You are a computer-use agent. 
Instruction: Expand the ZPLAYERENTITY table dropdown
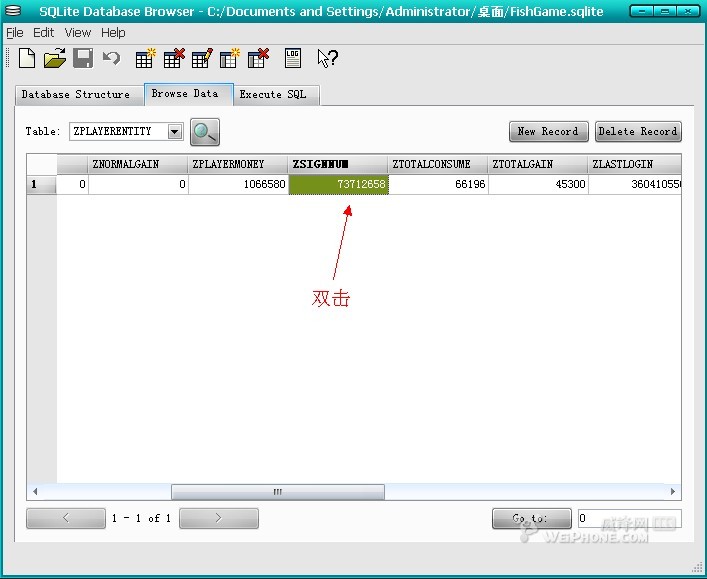pos(175,132)
